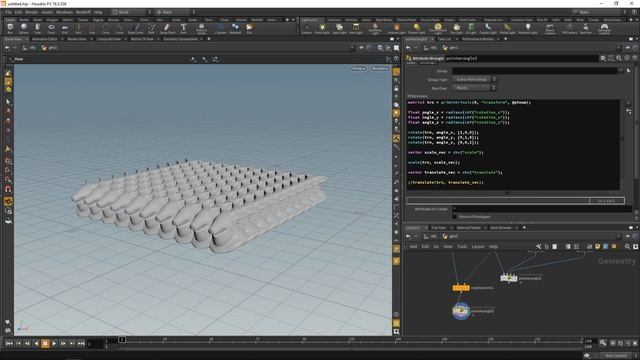The image size is (640, 360).
Task: Open the Build desktop dropdown
Action: pos(131,12)
